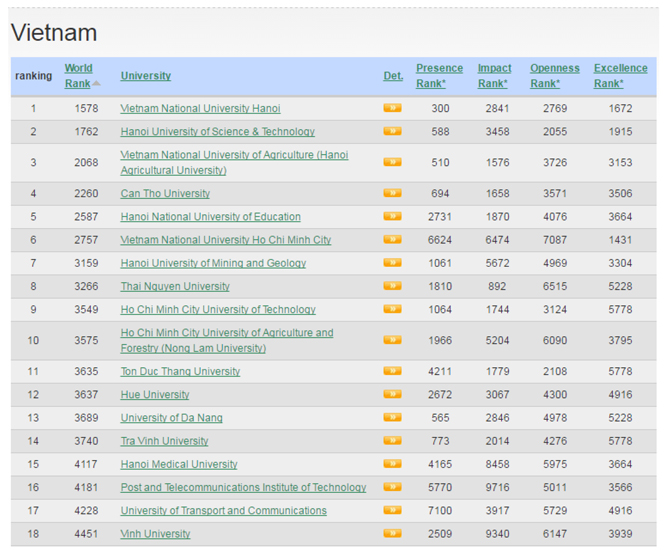The image size is (669, 550).
Task: Open Tra Vinh University link
Action: pos(164,441)
